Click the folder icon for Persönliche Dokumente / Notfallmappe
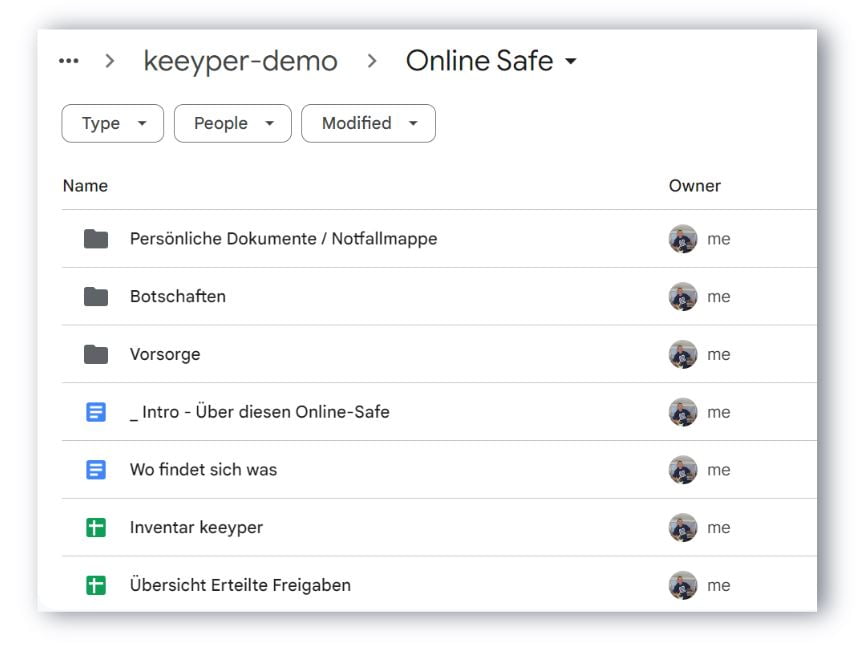Image resolution: width=866 pixels, height=657 pixels. pos(96,239)
